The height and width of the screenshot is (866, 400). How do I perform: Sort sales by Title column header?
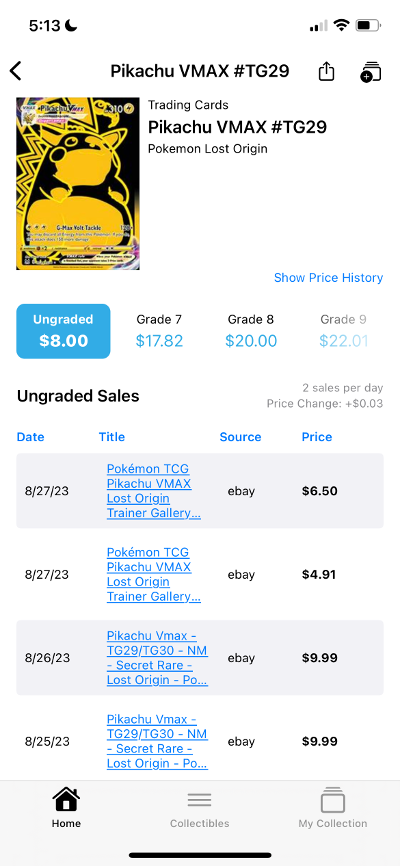click(112, 437)
